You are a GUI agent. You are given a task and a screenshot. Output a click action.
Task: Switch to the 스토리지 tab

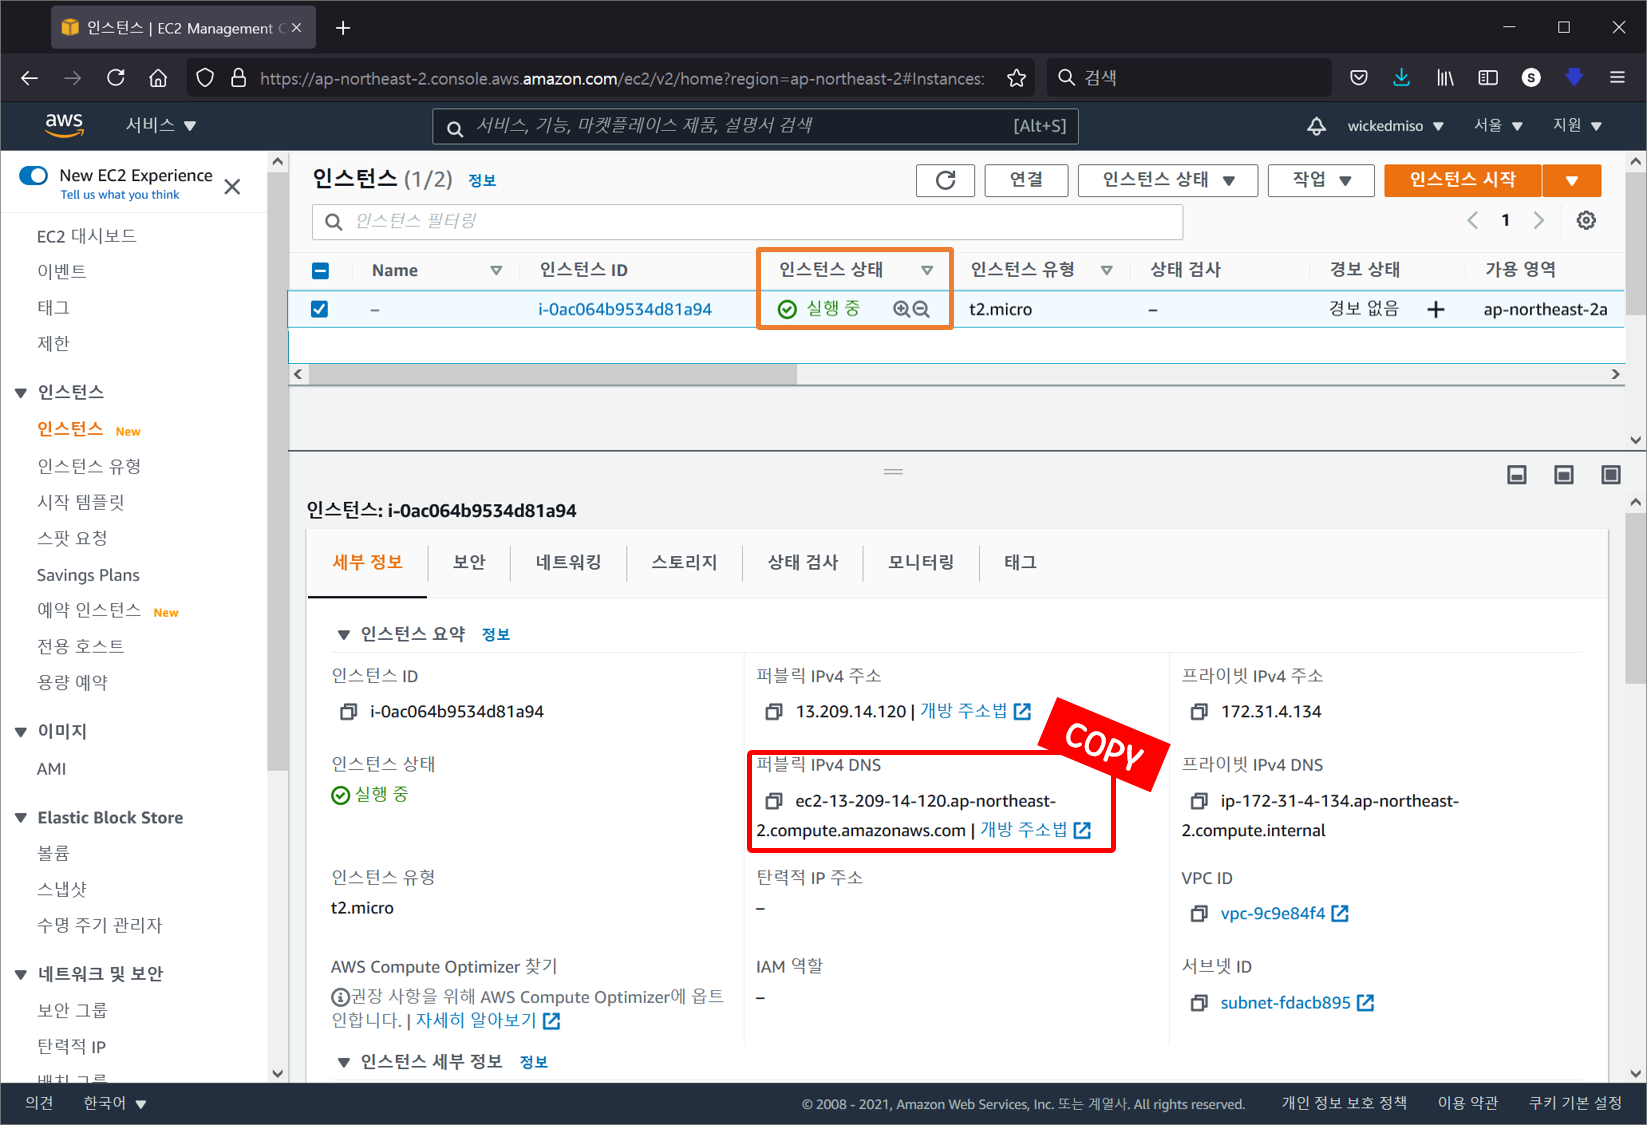[683, 562]
